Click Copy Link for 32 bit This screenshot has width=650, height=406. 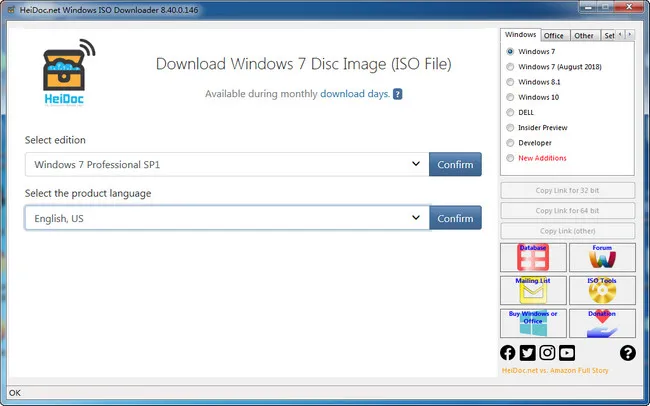click(x=568, y=190)
